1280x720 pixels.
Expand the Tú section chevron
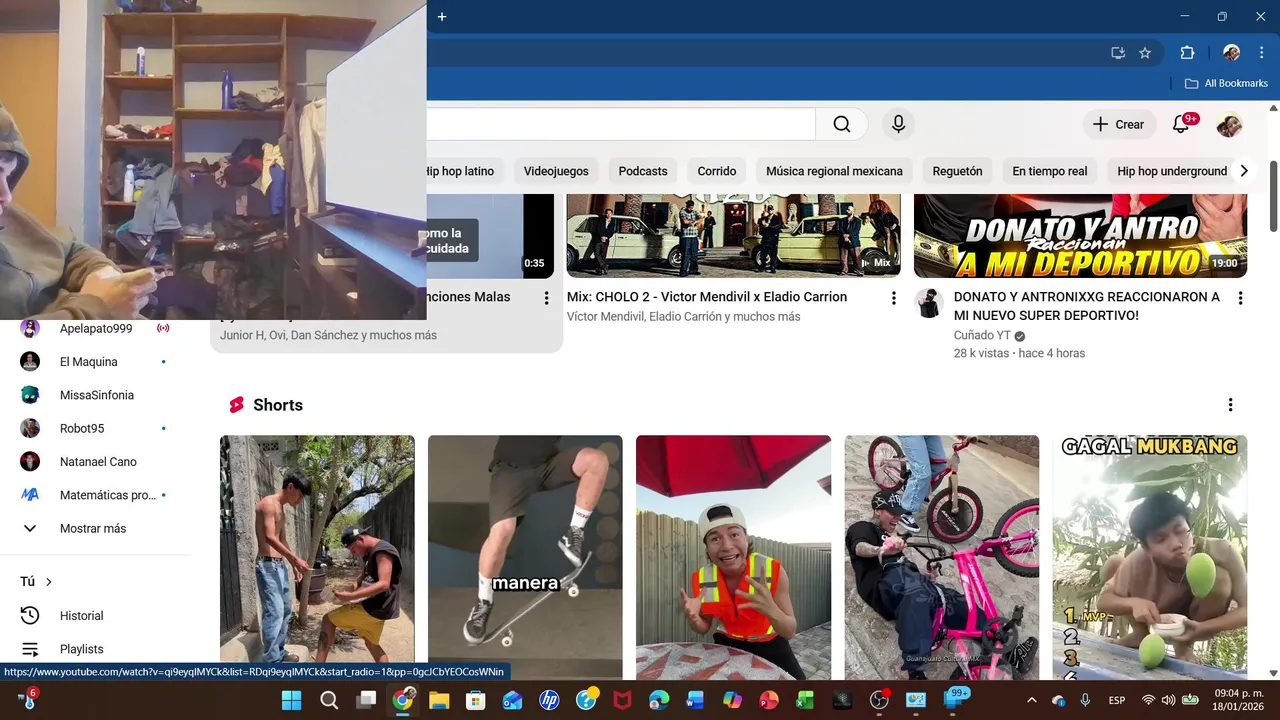[48, 582]
